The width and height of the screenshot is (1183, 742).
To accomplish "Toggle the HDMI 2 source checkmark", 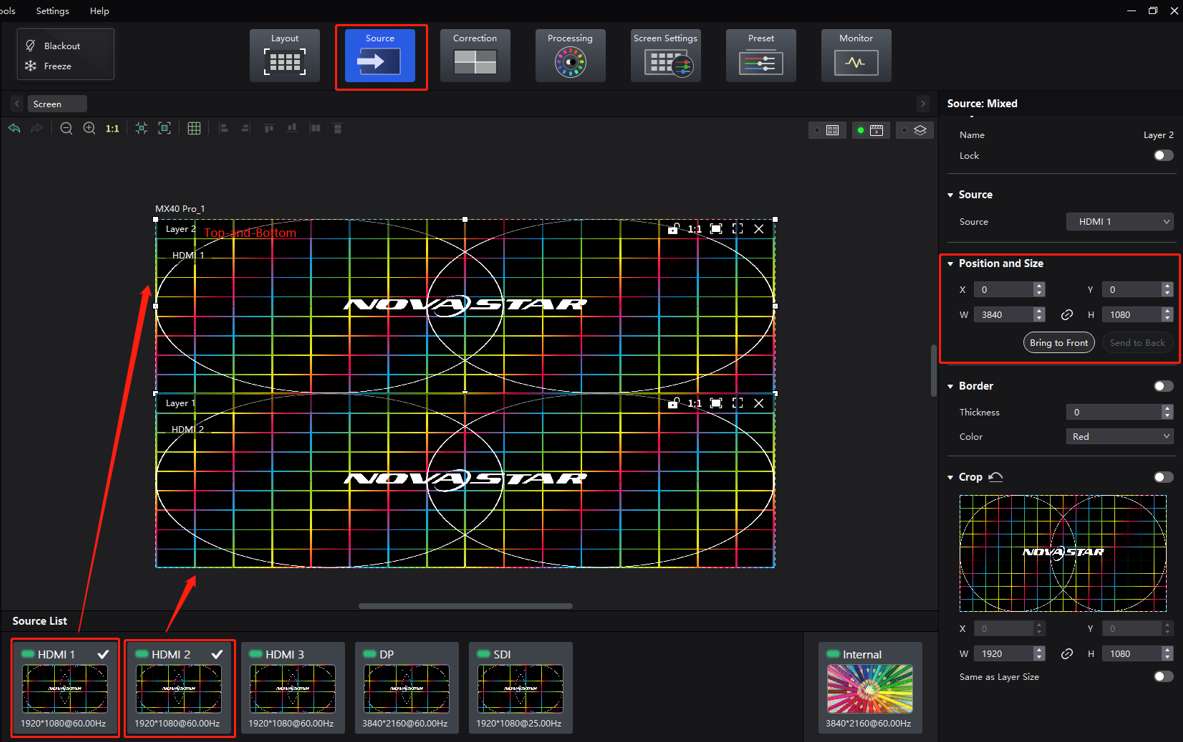I will (x=217, y=654).
